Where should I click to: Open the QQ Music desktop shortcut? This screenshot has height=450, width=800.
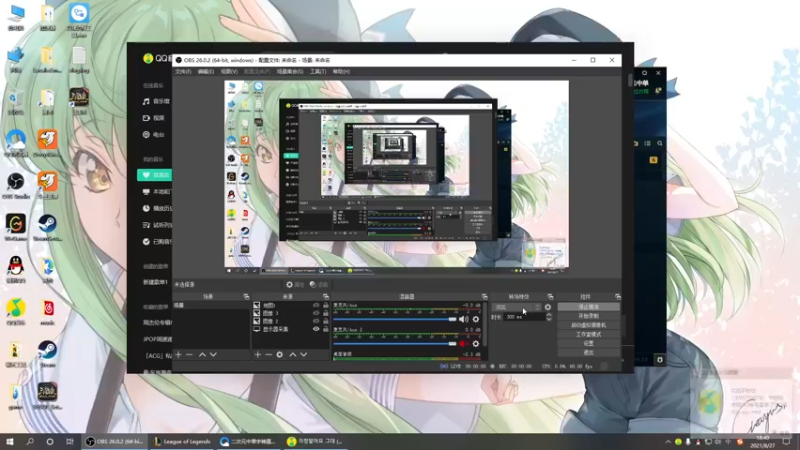(16, 311)
